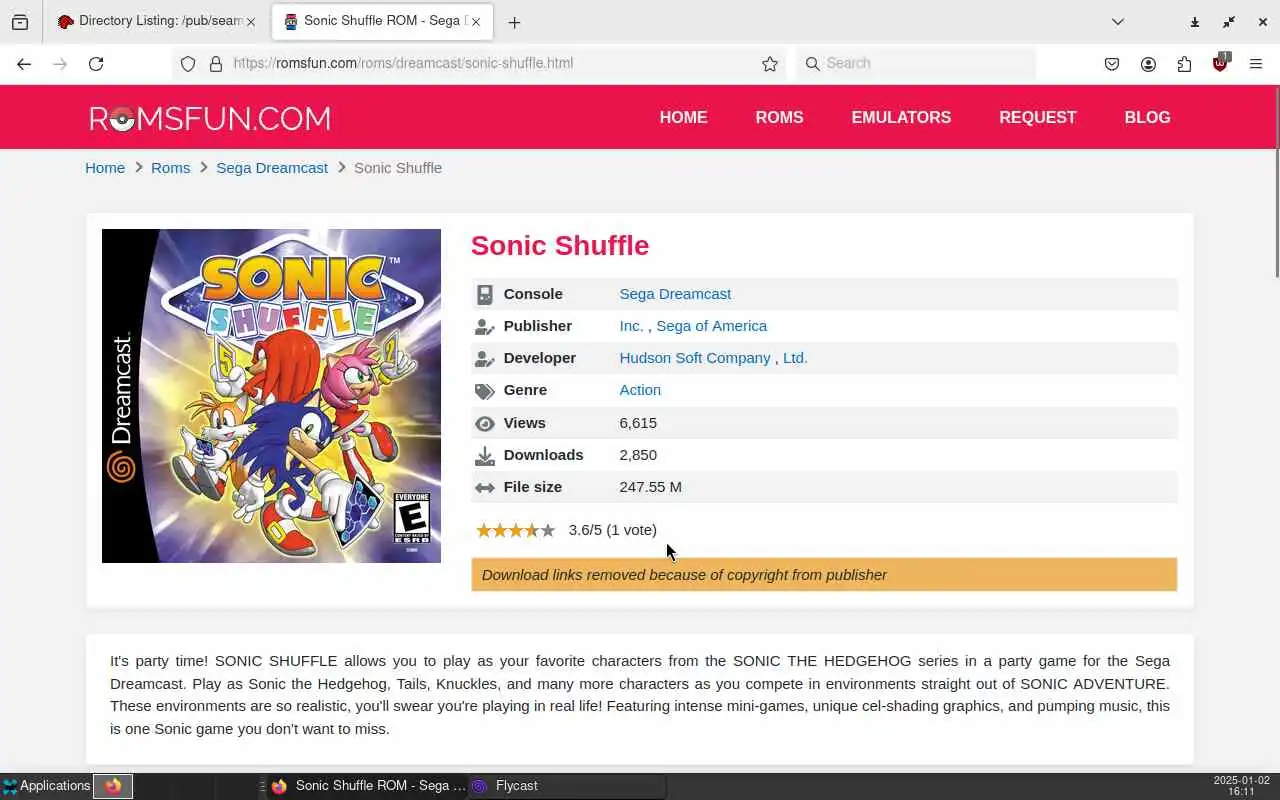The width and height of the screenshot is (1280, 800).
Task: Open the Action genre link
Action: [640, 390]
